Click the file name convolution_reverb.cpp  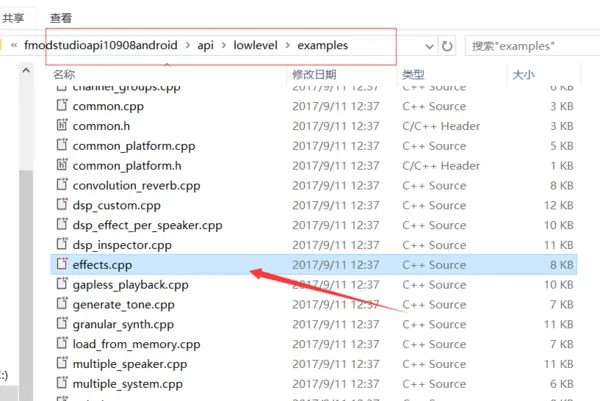136,186
